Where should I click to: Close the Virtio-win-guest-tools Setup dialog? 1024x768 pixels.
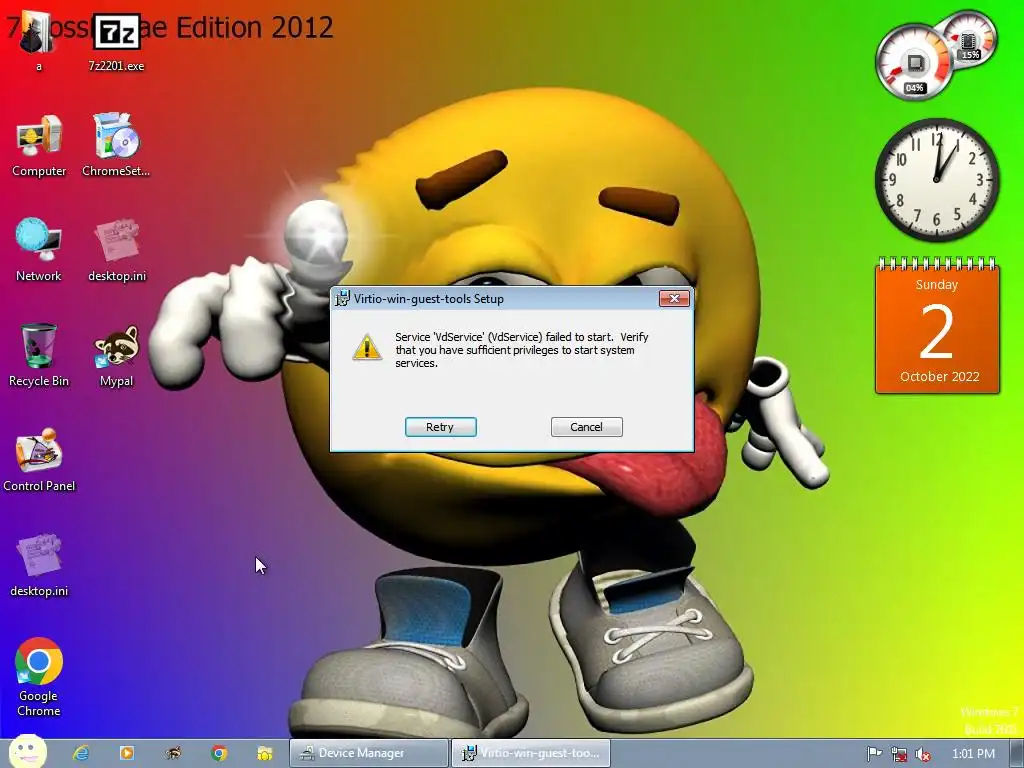tap(674, 298)
